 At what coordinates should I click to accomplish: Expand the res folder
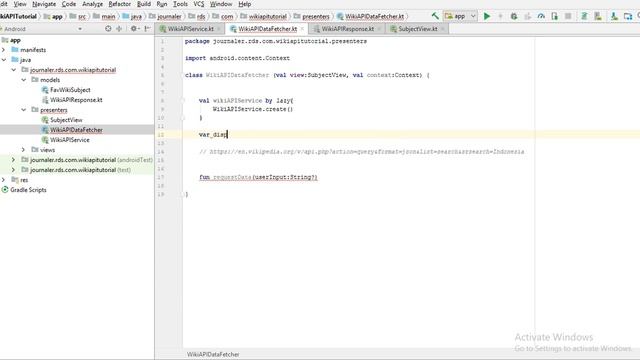click(4, 180)
